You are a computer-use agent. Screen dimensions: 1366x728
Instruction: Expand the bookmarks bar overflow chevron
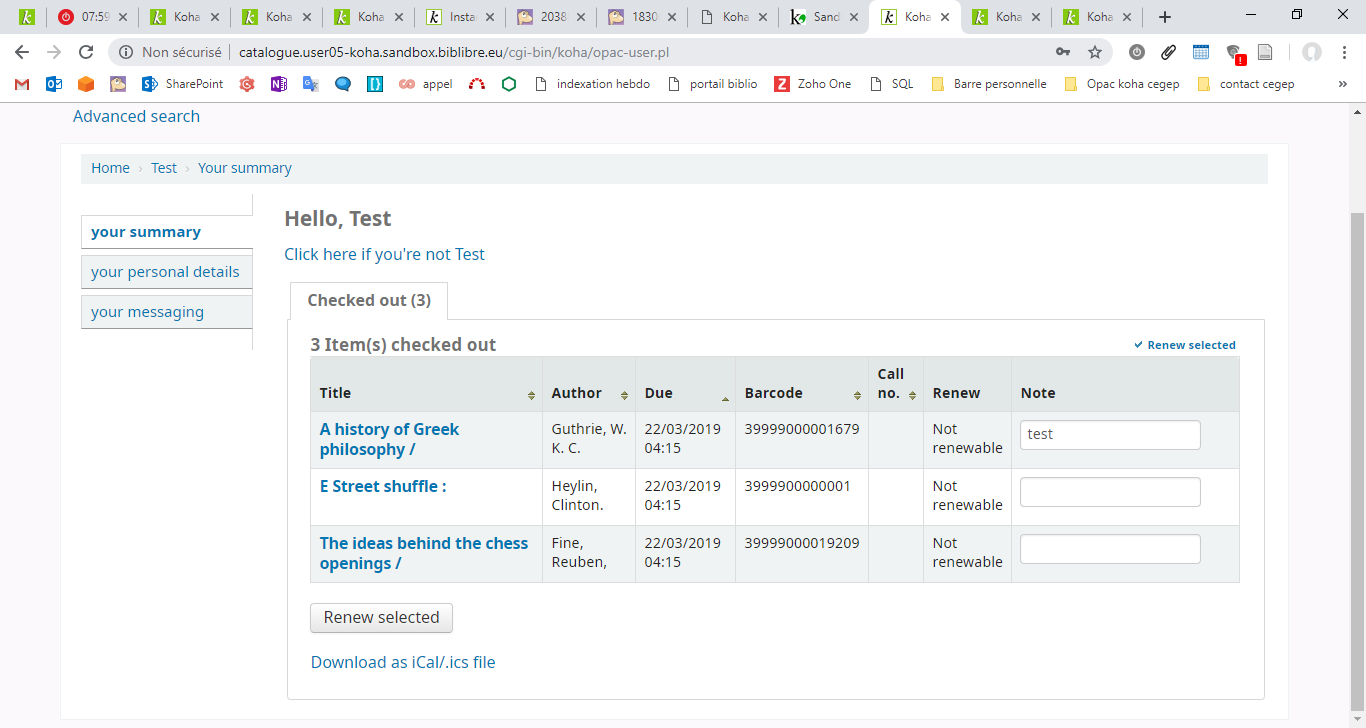point(1342,84)
